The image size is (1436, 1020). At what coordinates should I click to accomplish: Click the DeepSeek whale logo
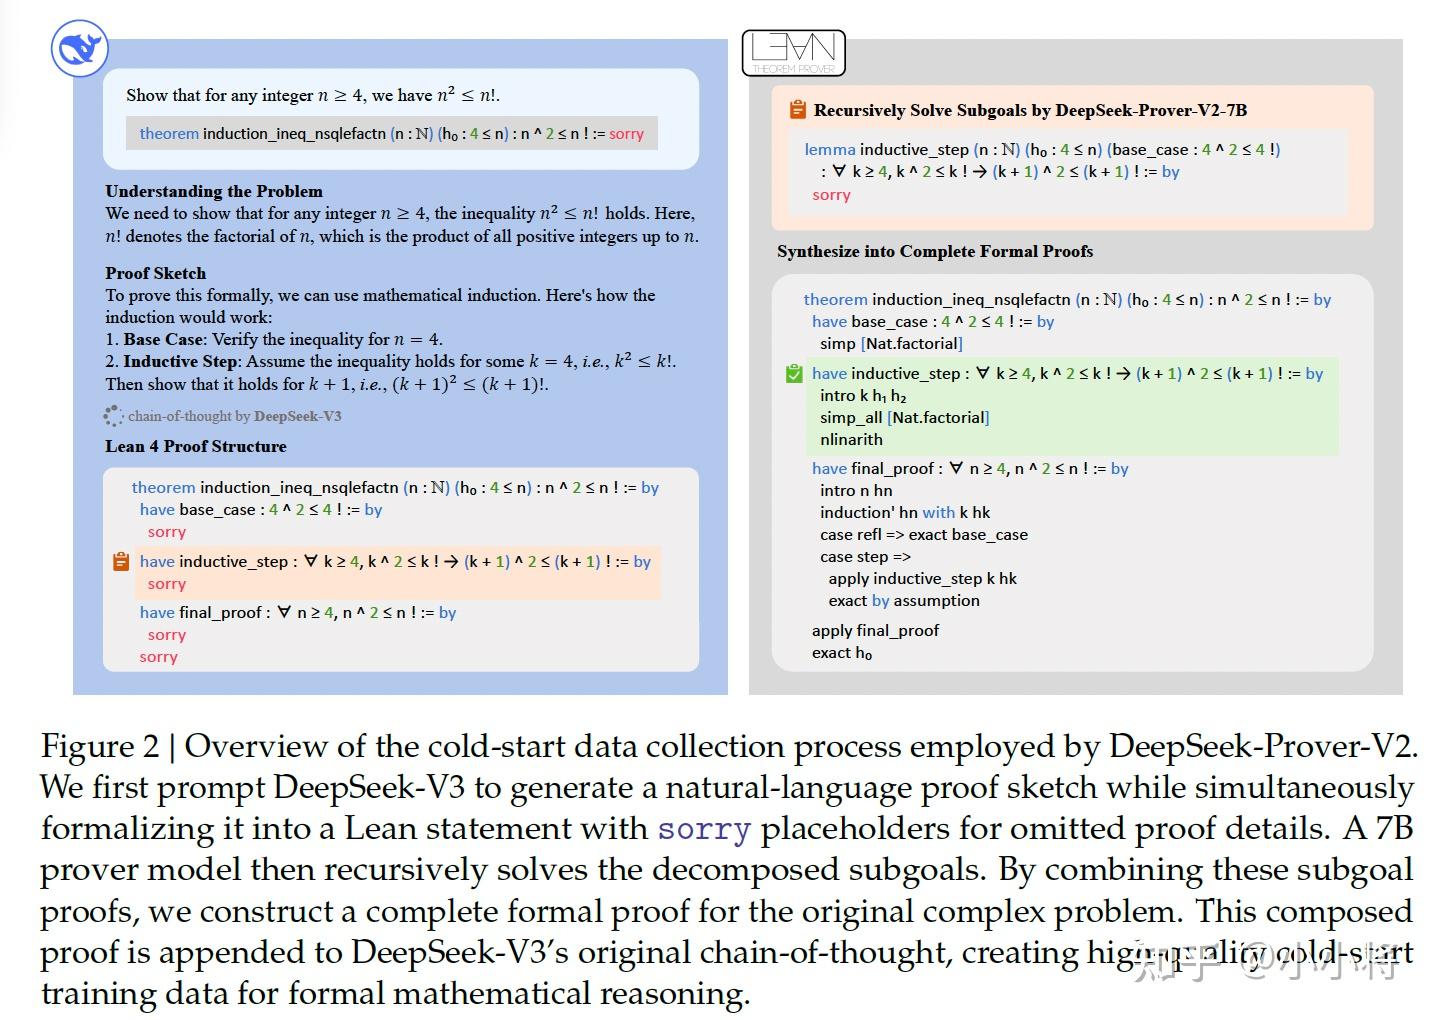[79, 48]
